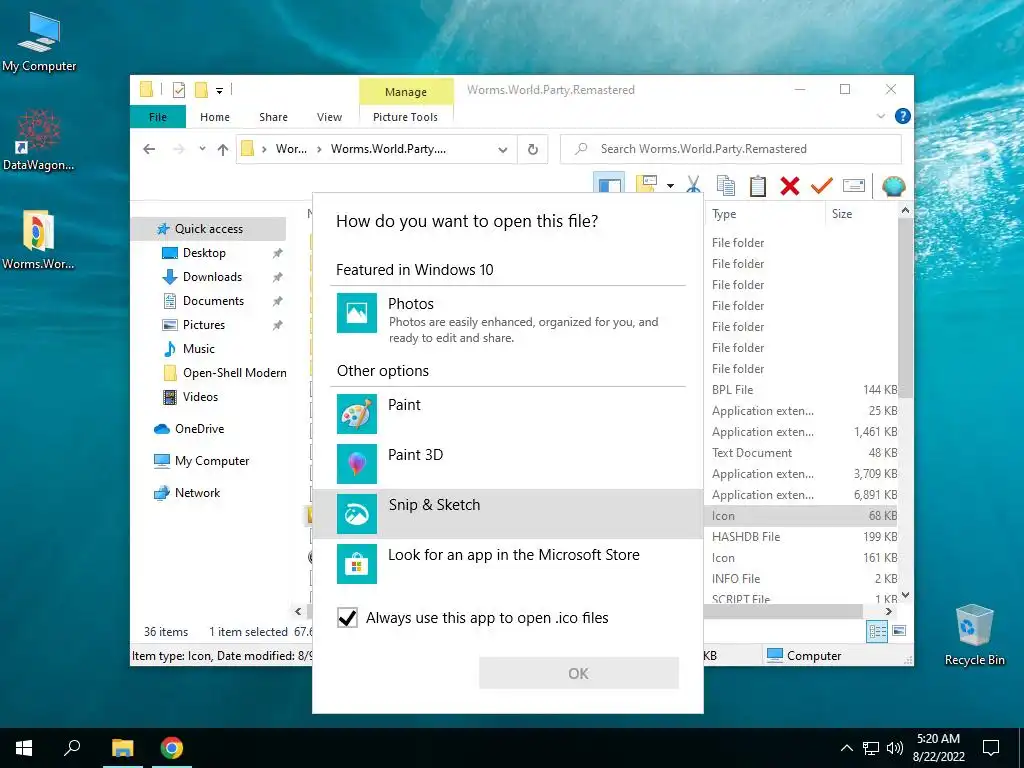Click the seashell Open-Shell settings icon
This screenshot has width=1024, height=768.
pos(893,186)
